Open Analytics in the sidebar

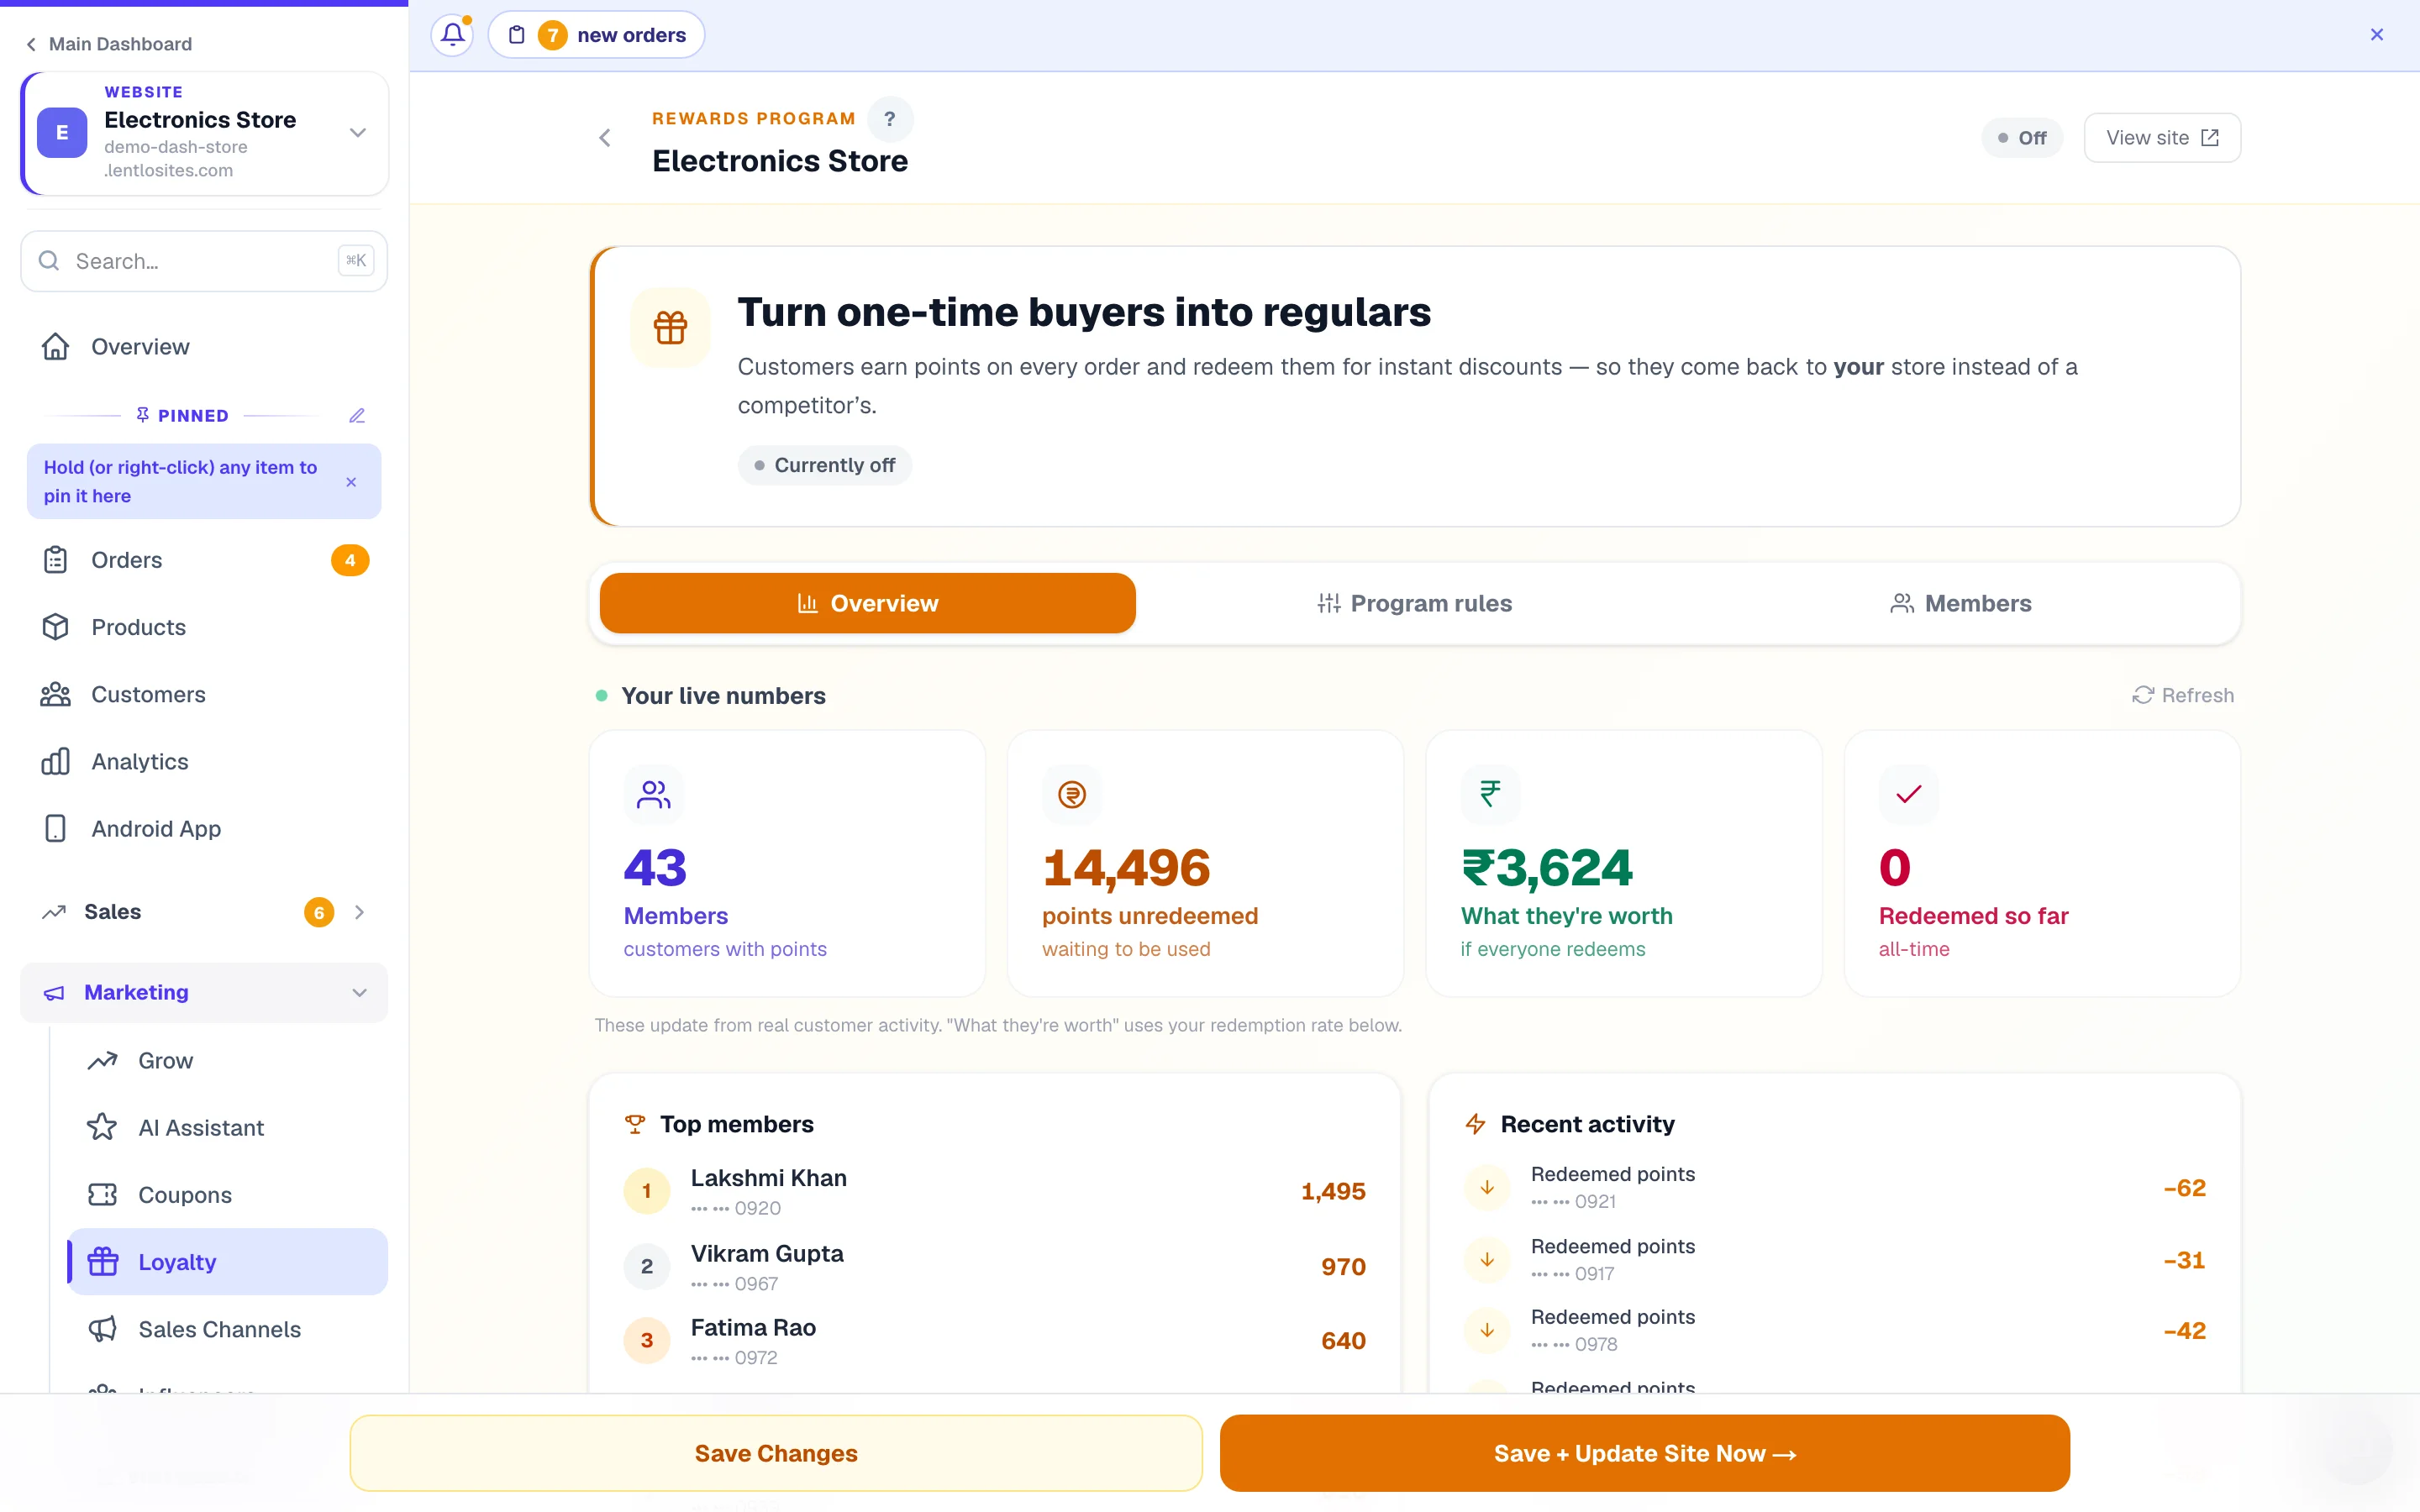coord(204,761)
